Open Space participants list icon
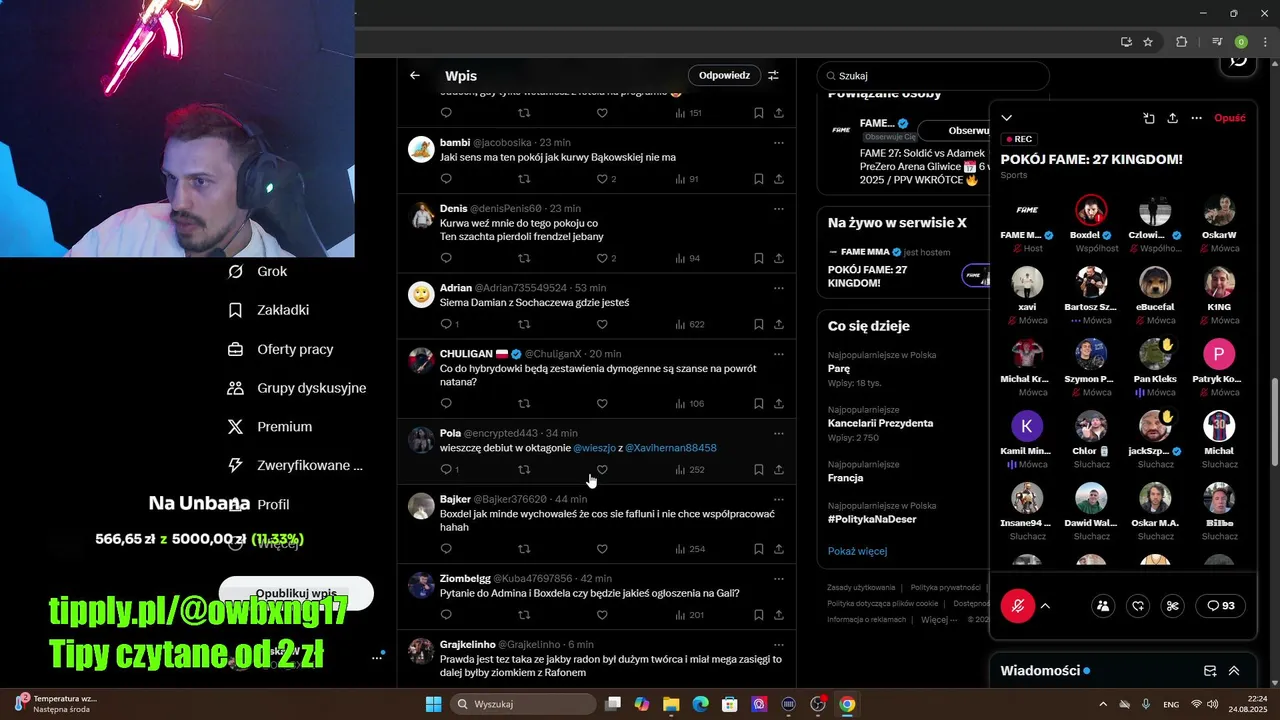This screenshot has height=720, width=1280. (1103, 606)
